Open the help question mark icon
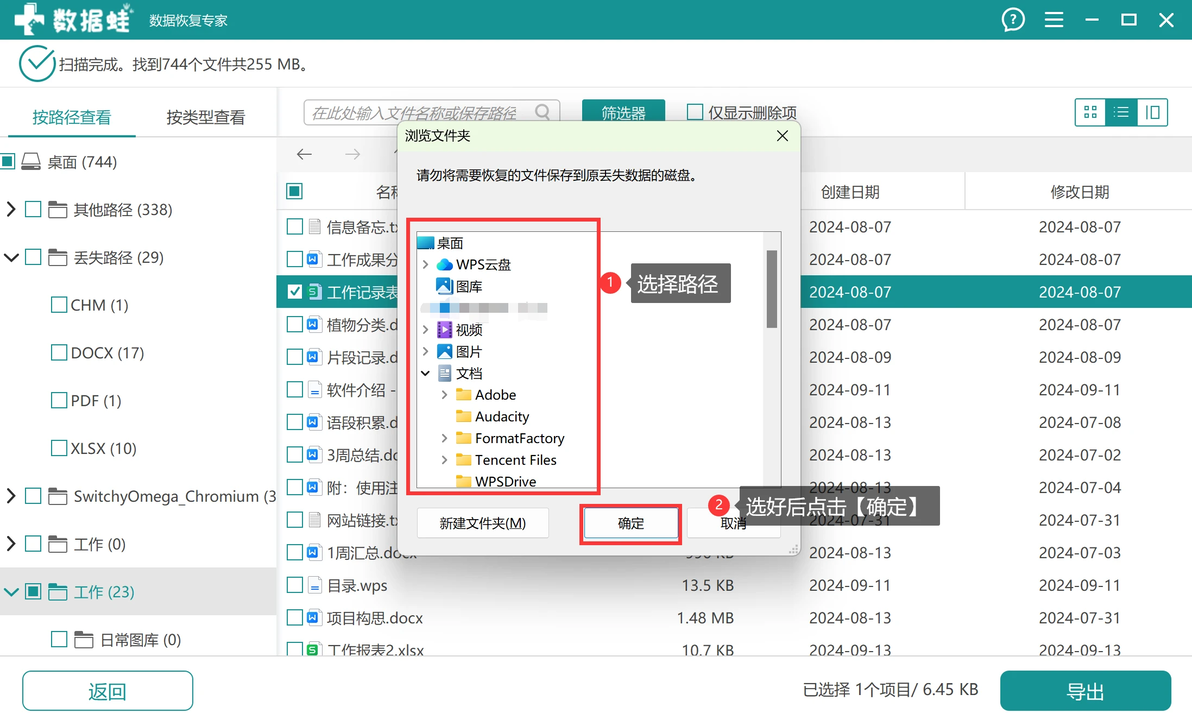 click(x=1013, y=20)
